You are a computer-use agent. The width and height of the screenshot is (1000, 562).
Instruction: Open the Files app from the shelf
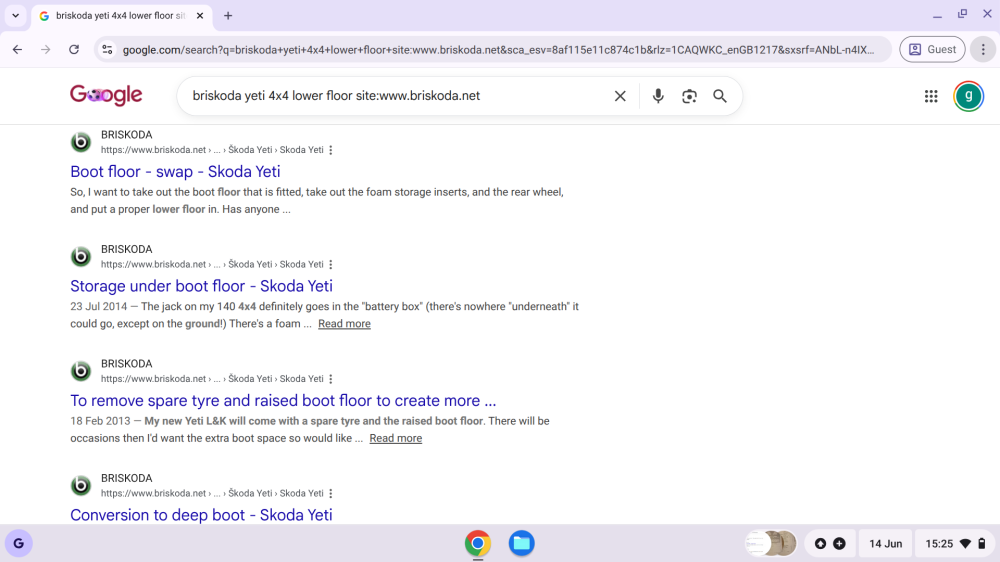point(521,544)
